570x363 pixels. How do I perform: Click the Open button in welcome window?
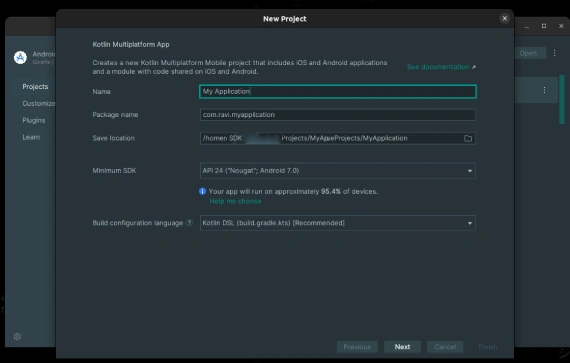[528, 53]
